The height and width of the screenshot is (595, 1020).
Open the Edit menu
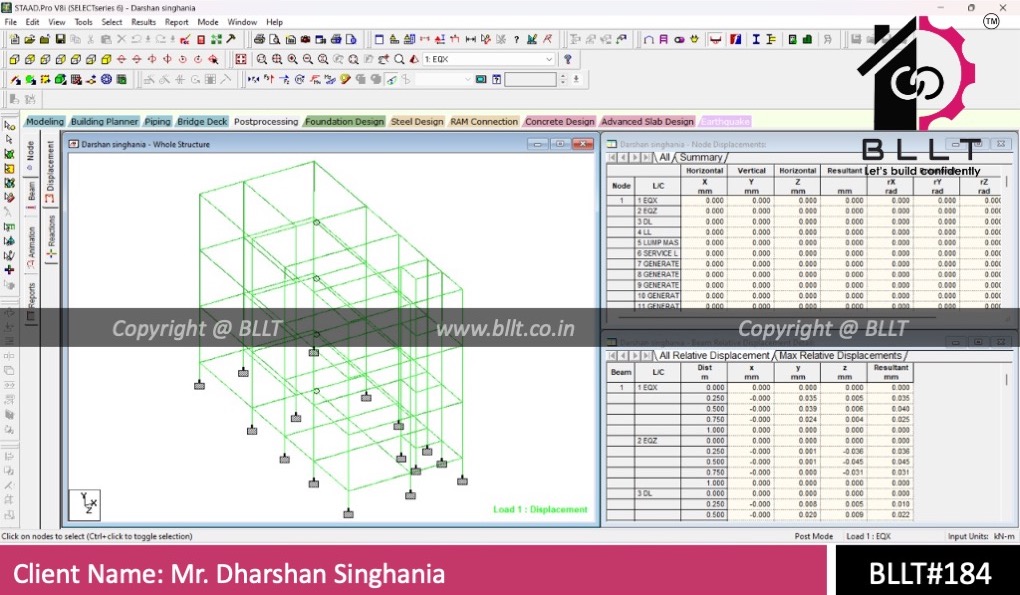click(x=33, y=21)
